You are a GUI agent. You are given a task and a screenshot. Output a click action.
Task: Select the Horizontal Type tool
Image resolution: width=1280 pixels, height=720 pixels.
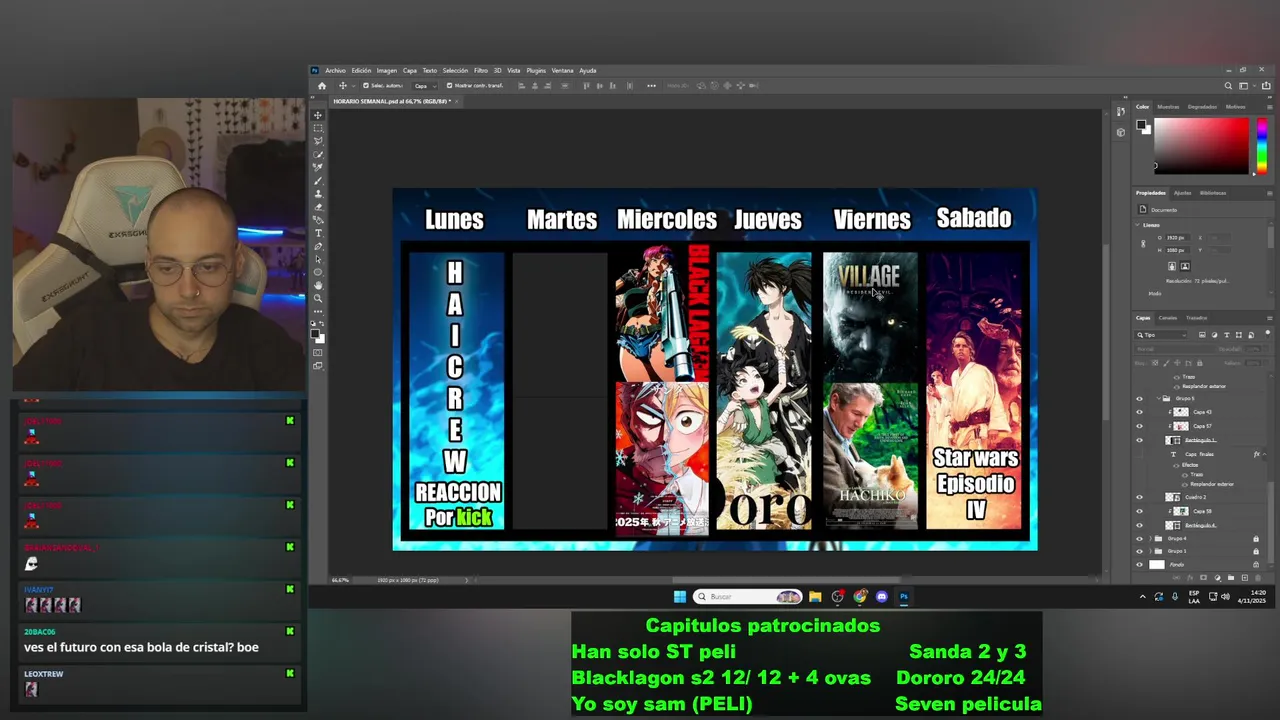[x=318, y=233]
